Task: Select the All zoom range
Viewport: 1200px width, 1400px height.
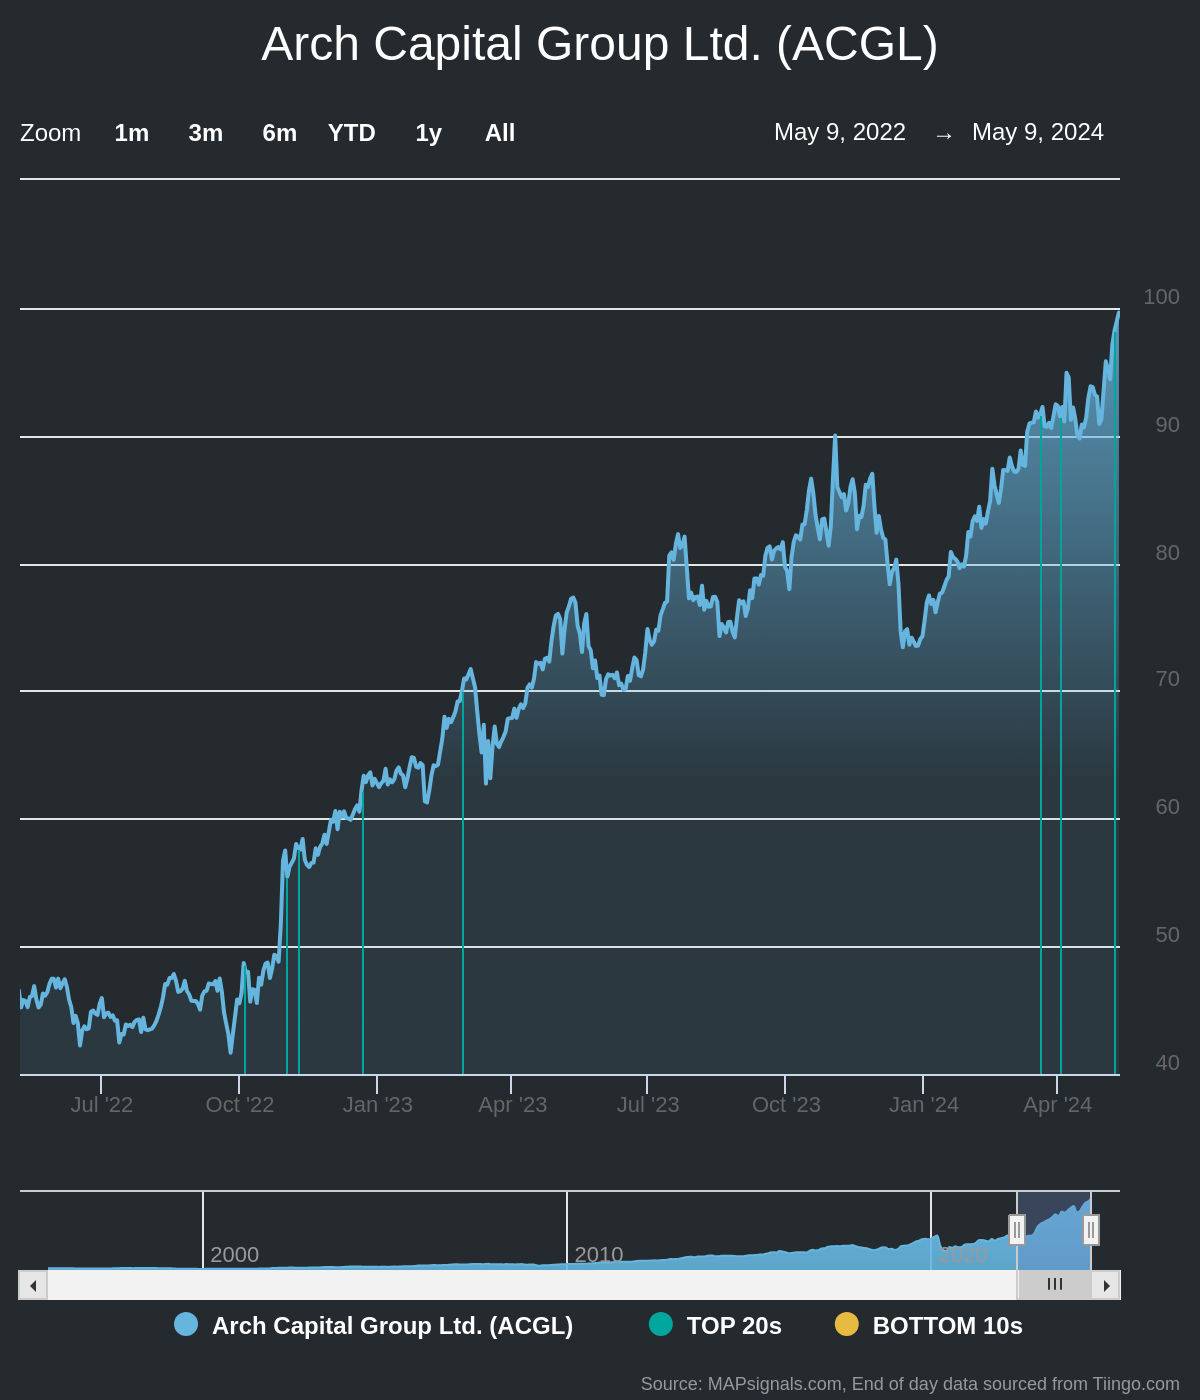Action: click(x=500, y=133)
